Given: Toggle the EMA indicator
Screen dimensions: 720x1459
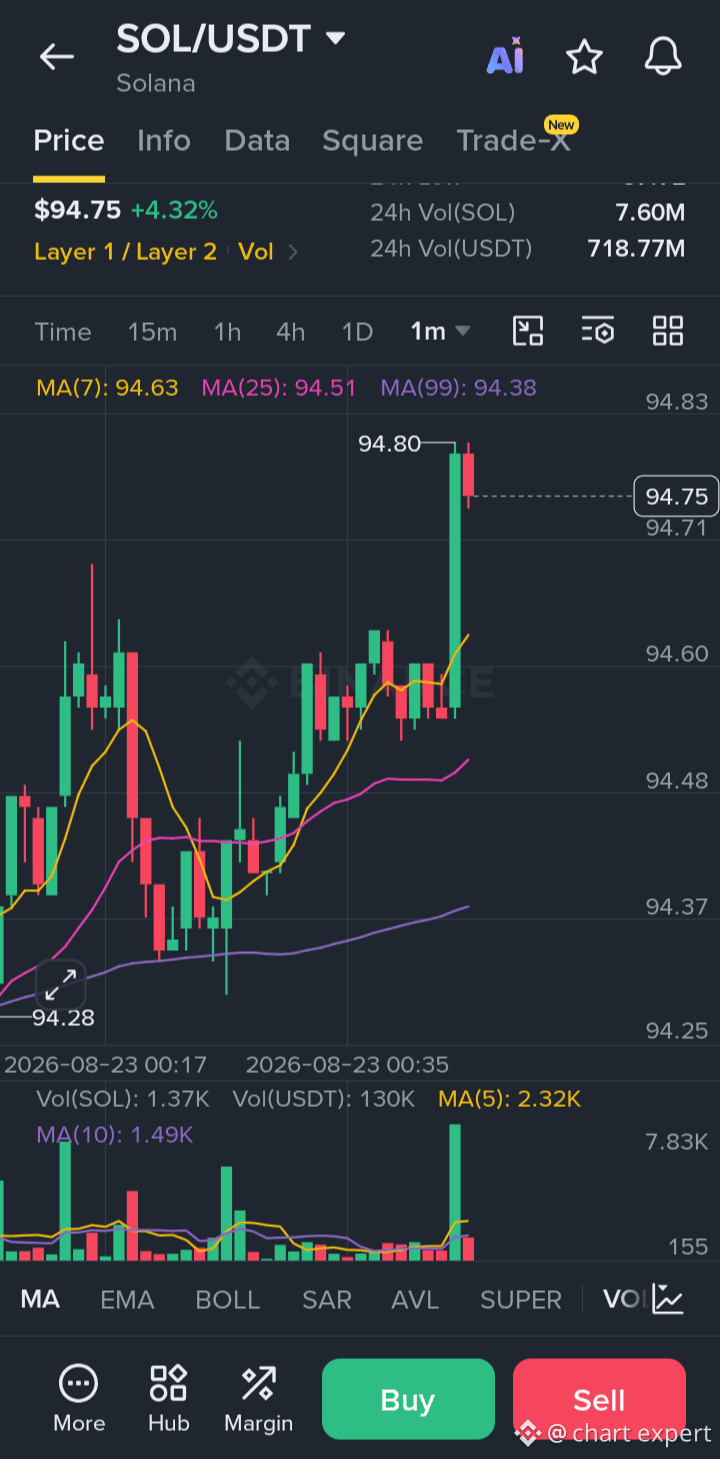Looking at the screenshot, I should 127,1299.
